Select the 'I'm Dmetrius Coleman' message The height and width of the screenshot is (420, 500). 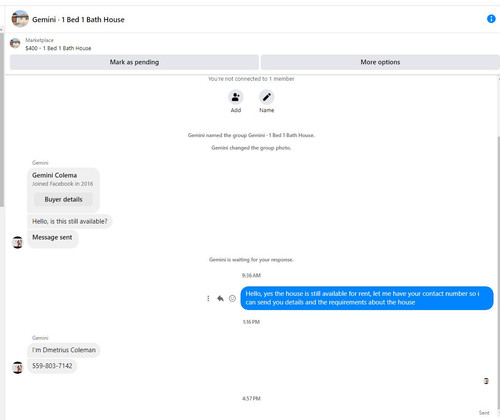(x=64, y=350)
